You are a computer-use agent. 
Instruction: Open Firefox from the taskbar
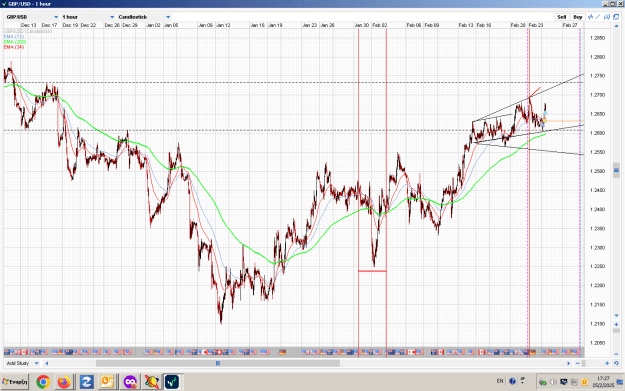click(x=64, y=382)
